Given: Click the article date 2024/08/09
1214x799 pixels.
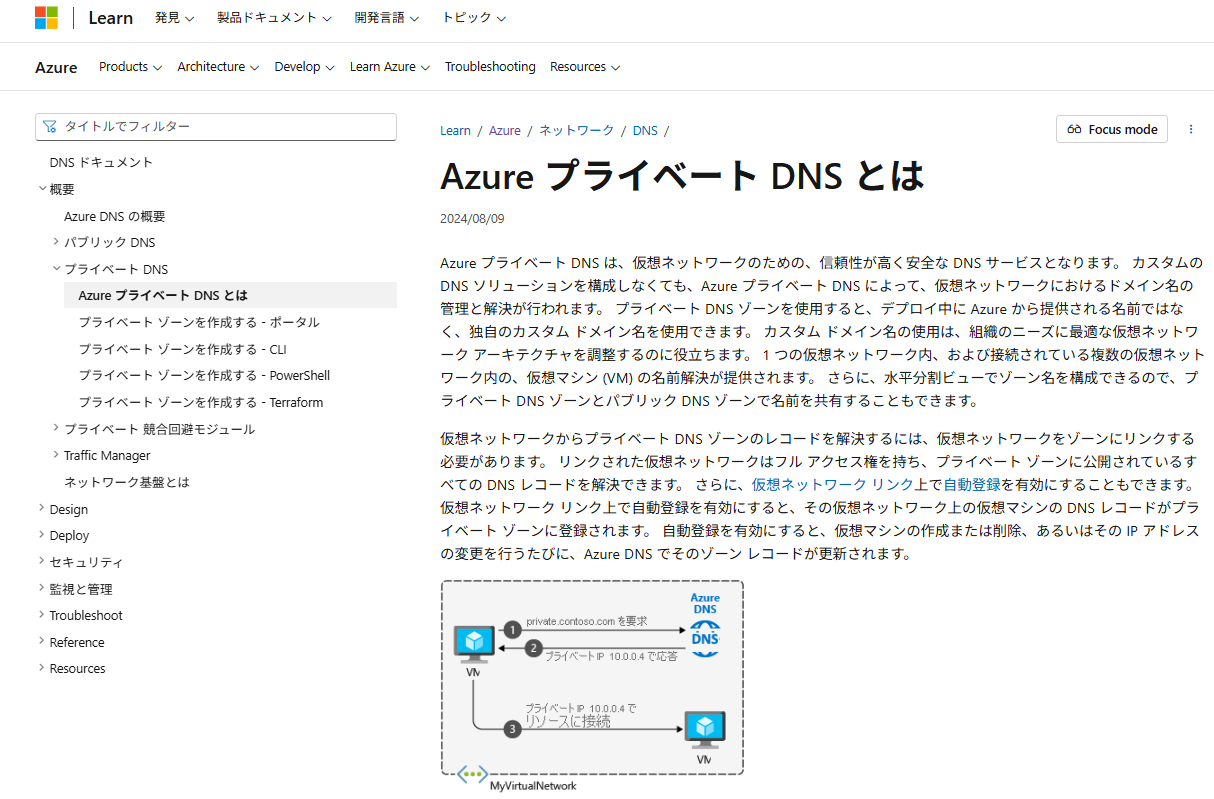Looking at the screenshot, I should click(472, 218).
